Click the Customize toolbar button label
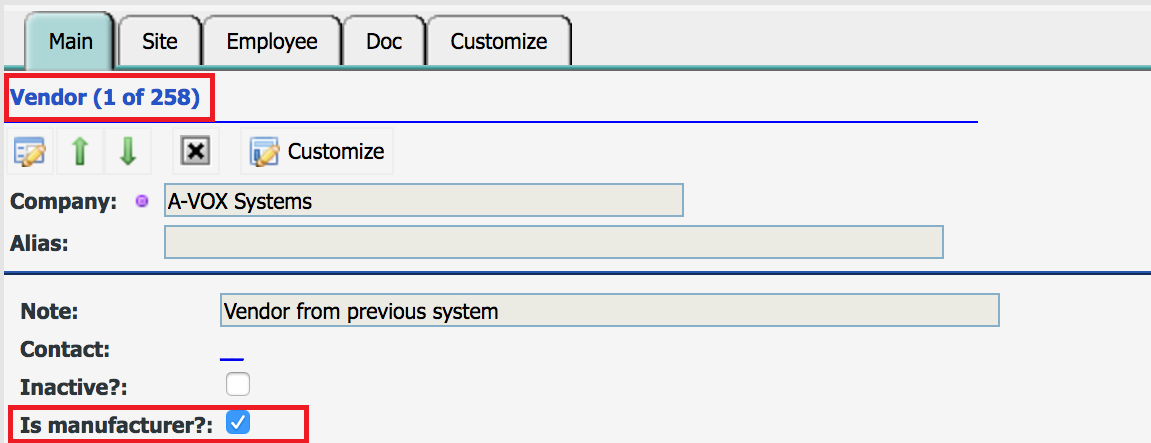This screenshot has height=443, width=1151. tap(335, 151)
